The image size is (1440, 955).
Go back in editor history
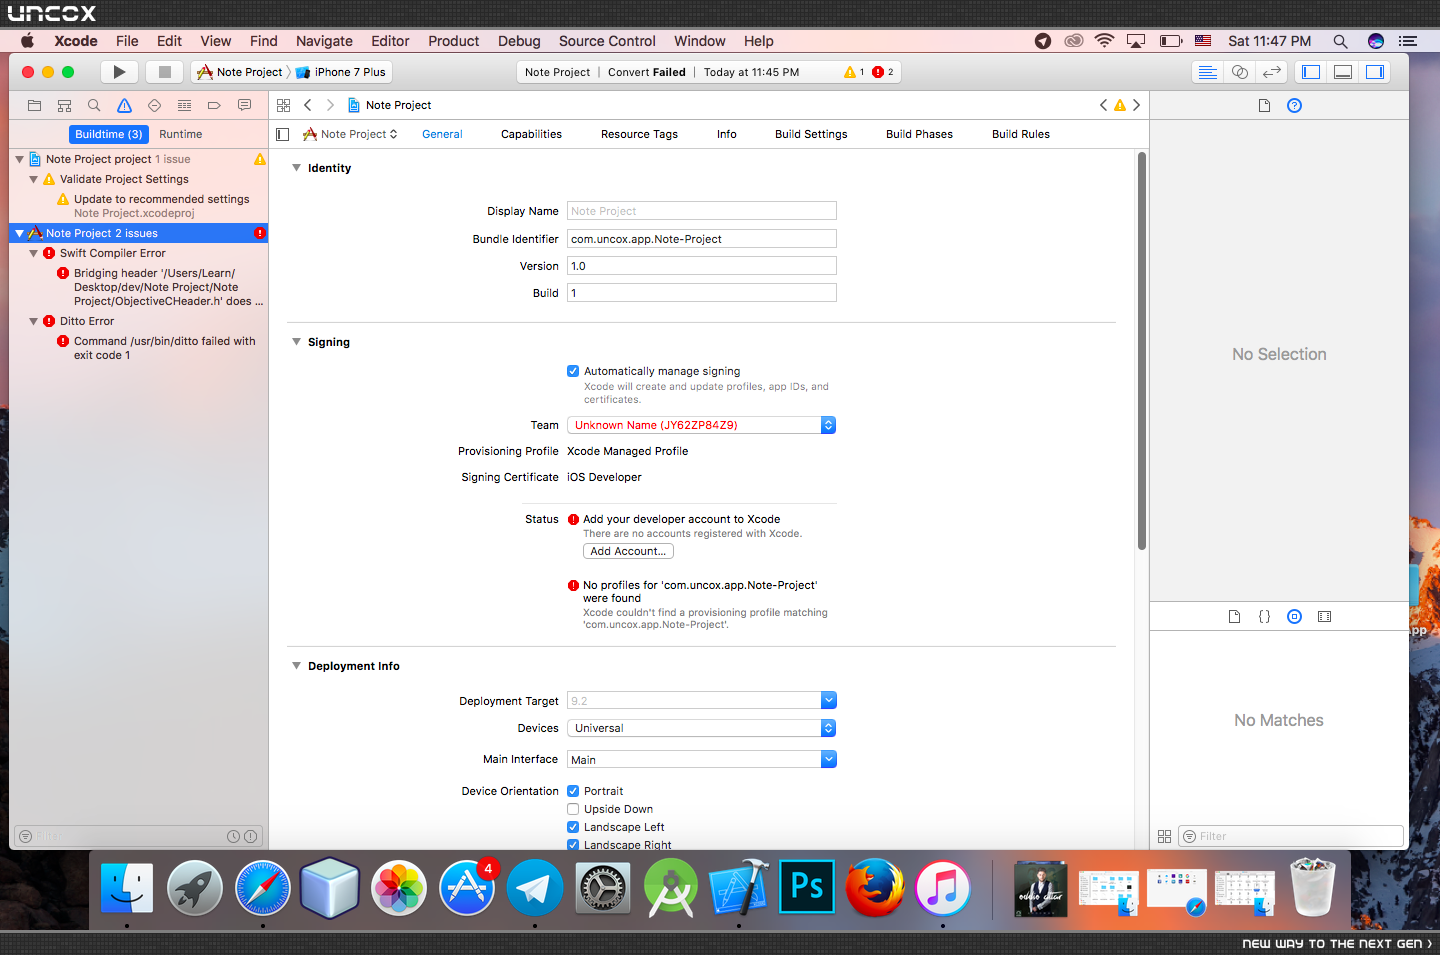pyautogui.click(x=308, y=105)
